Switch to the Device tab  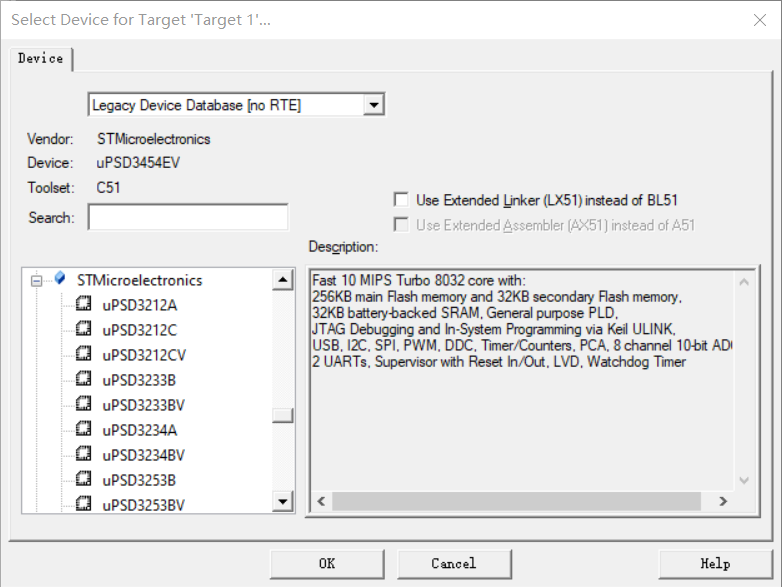(x=41, y=58)
